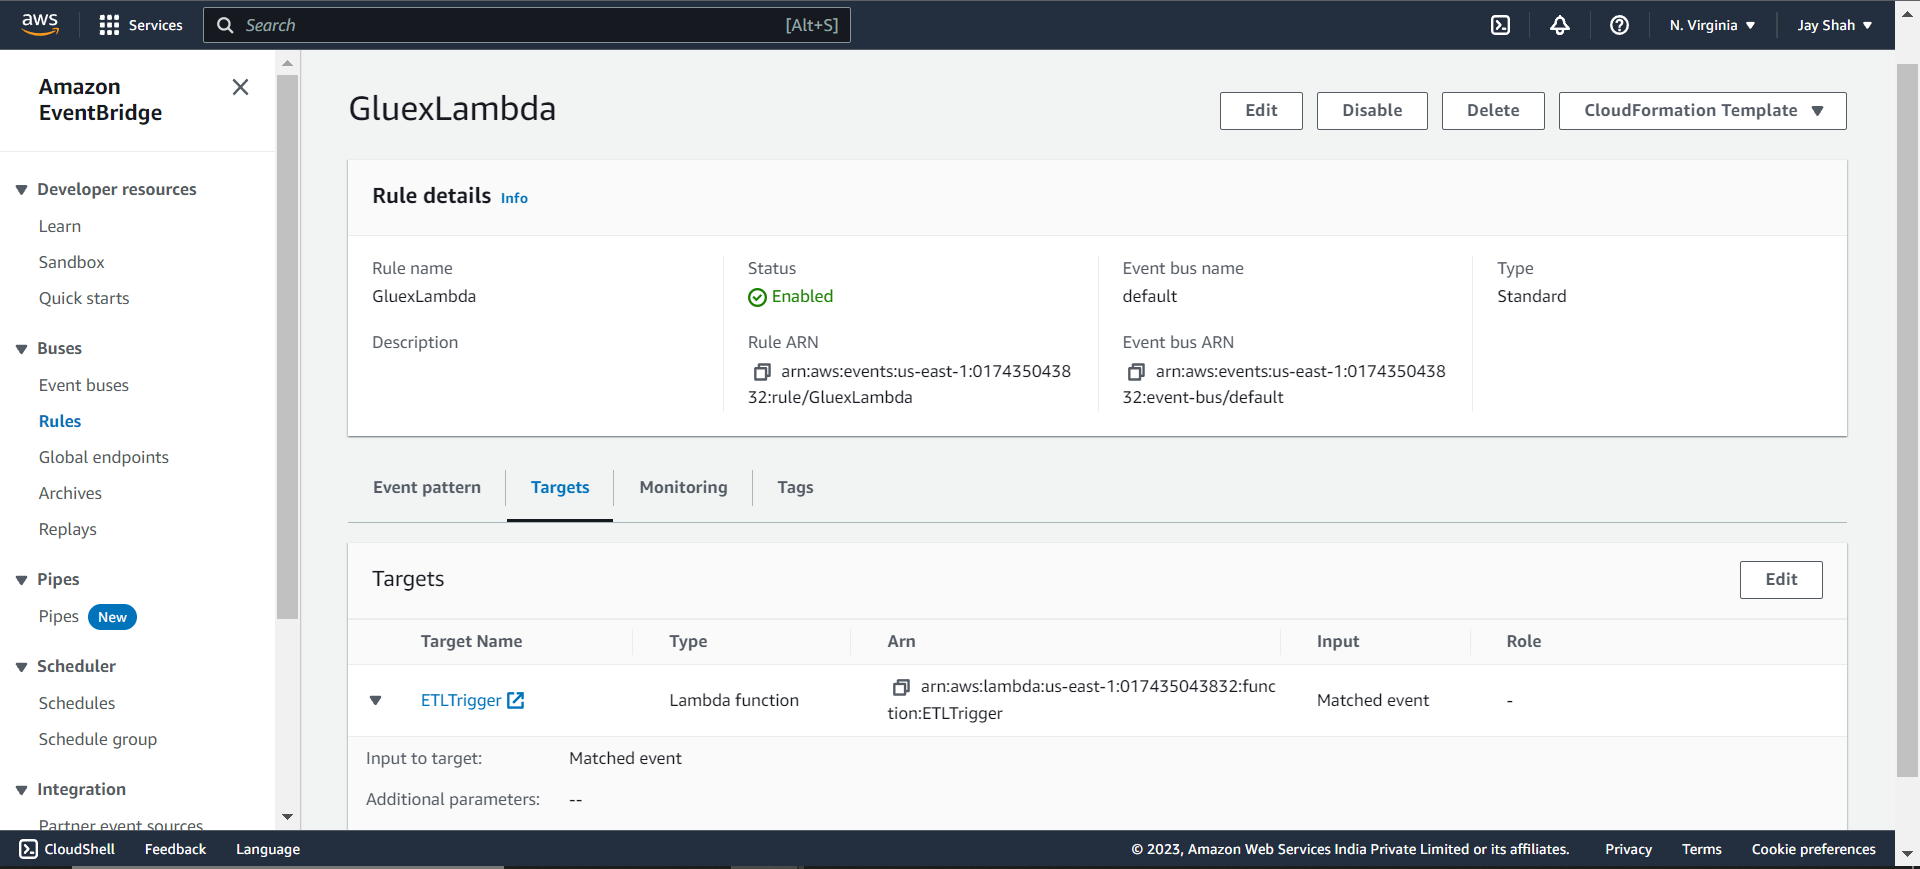Select the Targets tab
The image size is (1920, 869).
(x=560, y=487)
